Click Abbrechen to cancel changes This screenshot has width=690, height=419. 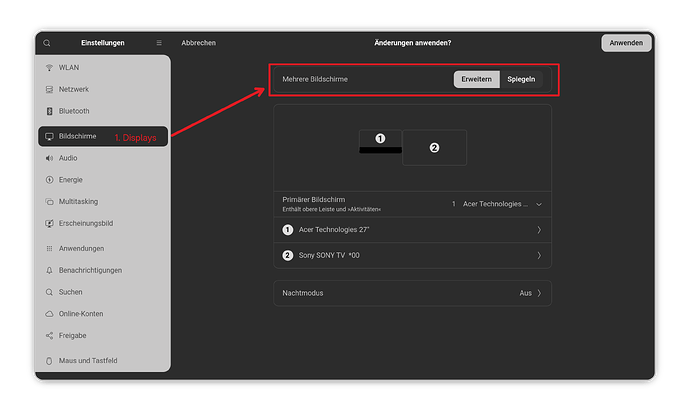[x=198, y=43]
